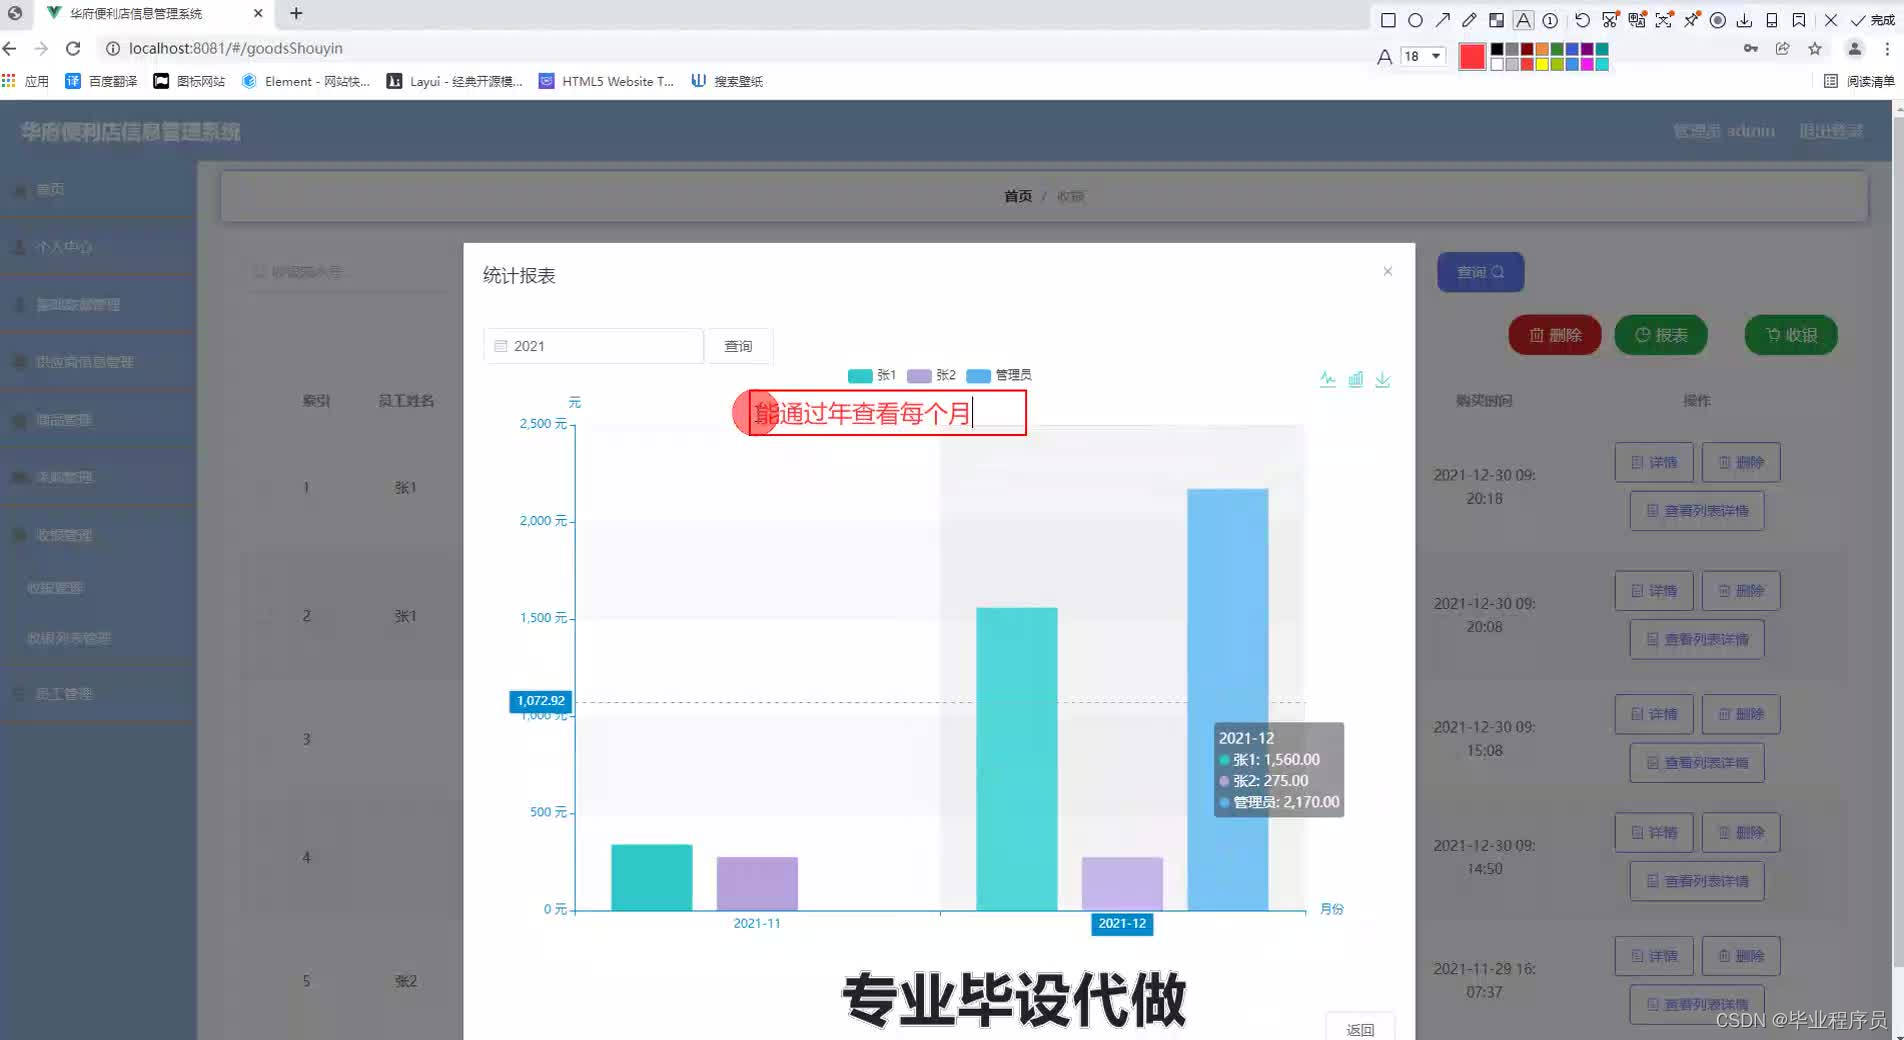Viewport: 1904px width, 1040px height.
Task: Click the address bar URL
Action: (236, 48)
